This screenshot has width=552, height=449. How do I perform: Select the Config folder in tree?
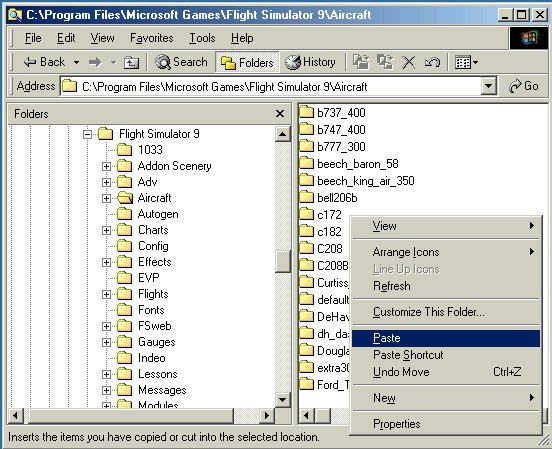[143, 246]
